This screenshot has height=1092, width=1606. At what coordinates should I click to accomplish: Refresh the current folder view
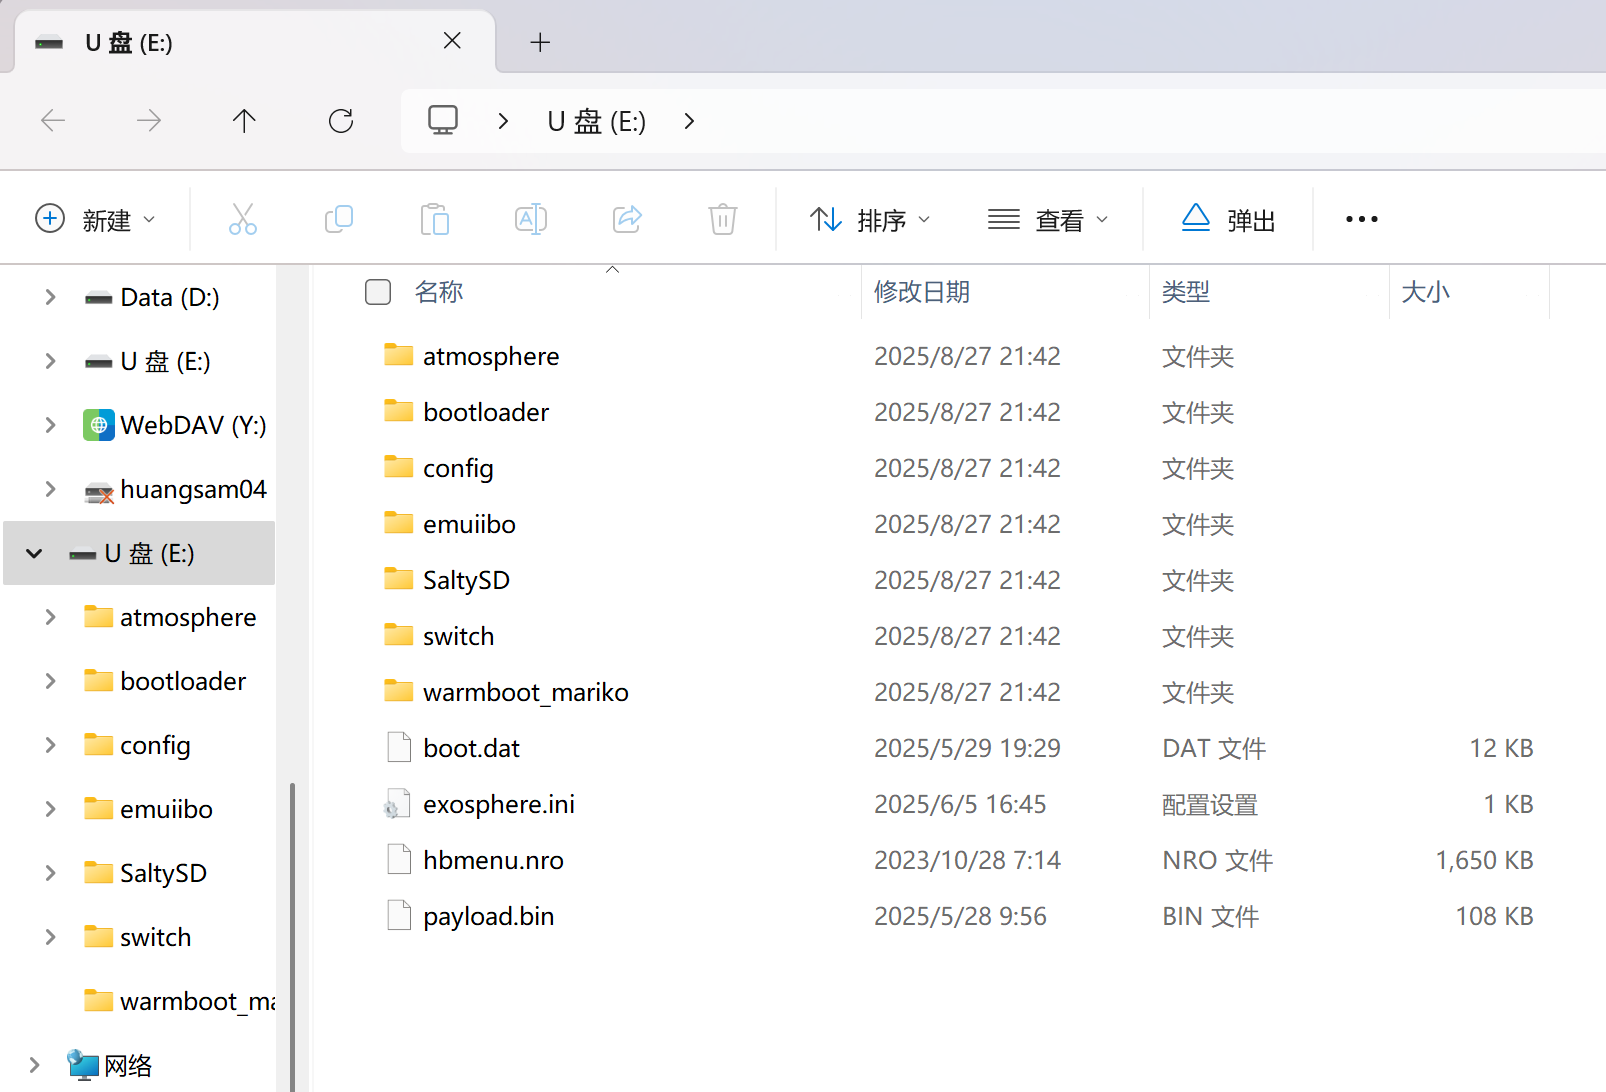[x=341, y=121]
